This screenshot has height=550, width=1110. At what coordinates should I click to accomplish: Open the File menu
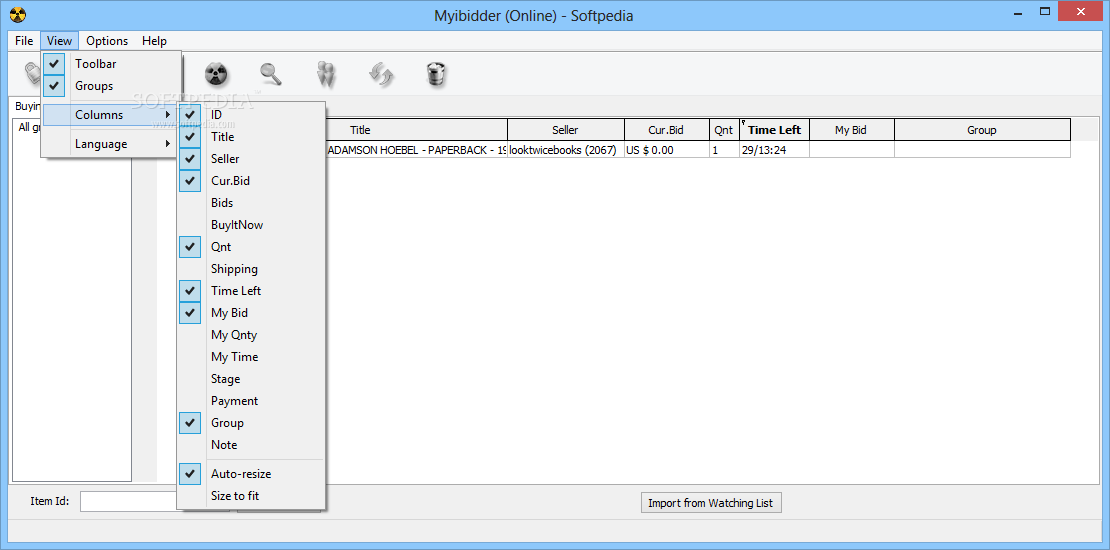point(24,40)
